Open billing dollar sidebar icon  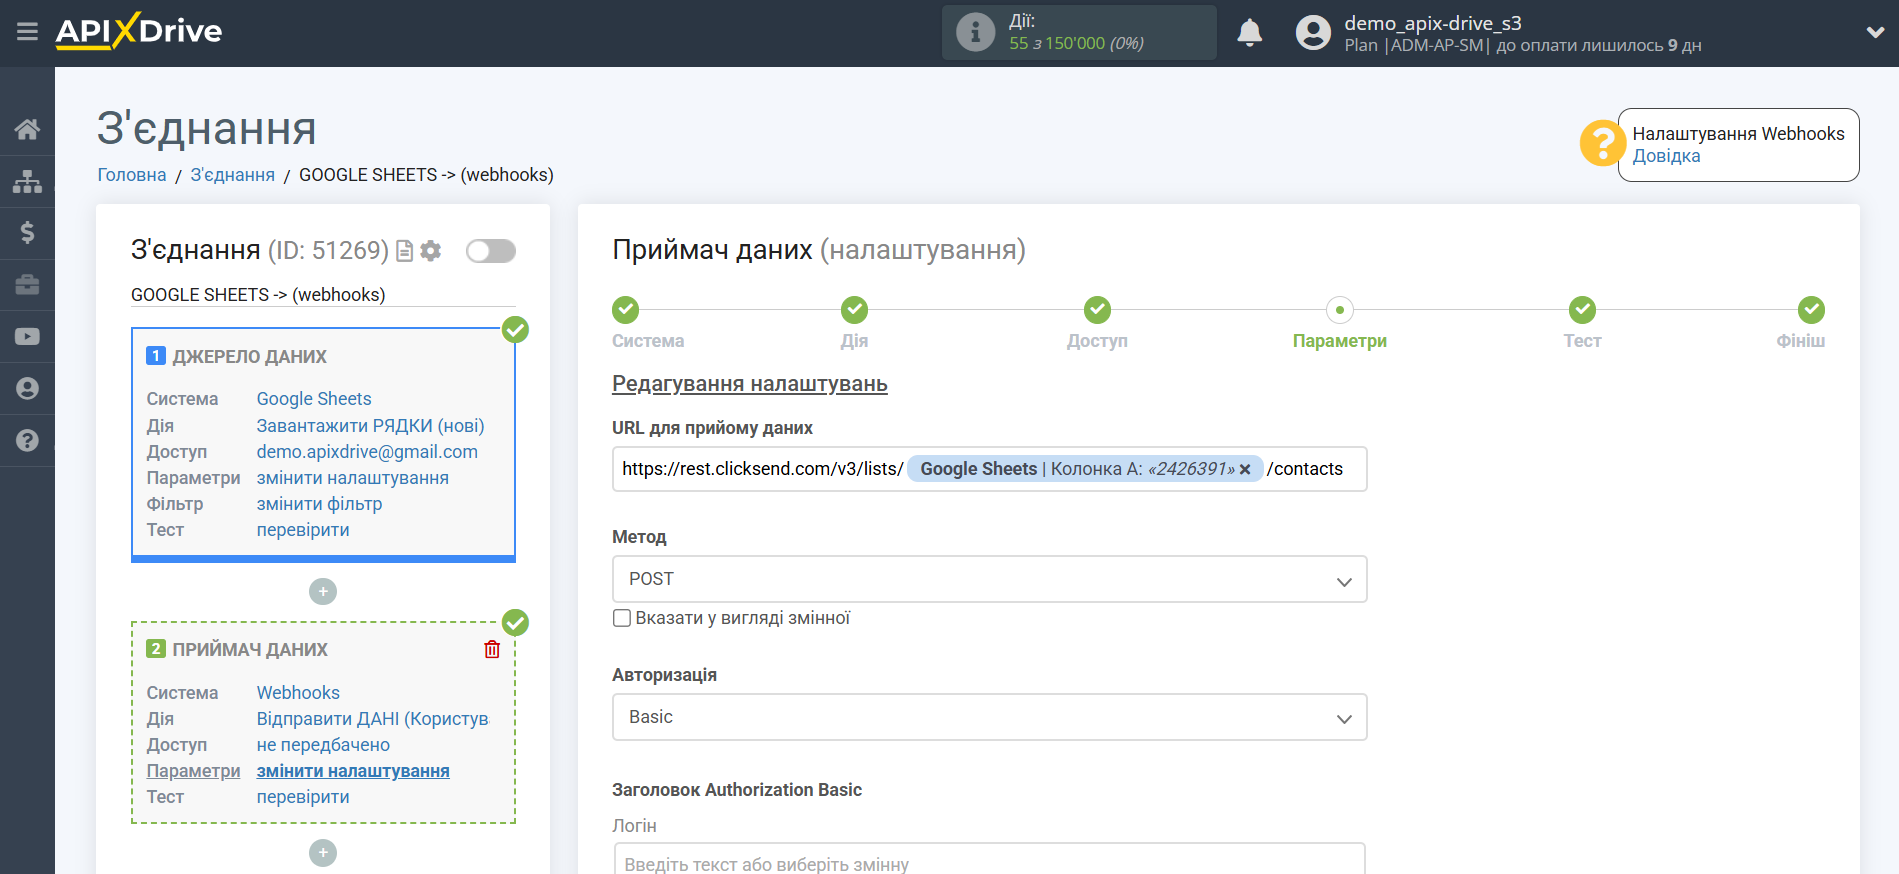point(27,233)
